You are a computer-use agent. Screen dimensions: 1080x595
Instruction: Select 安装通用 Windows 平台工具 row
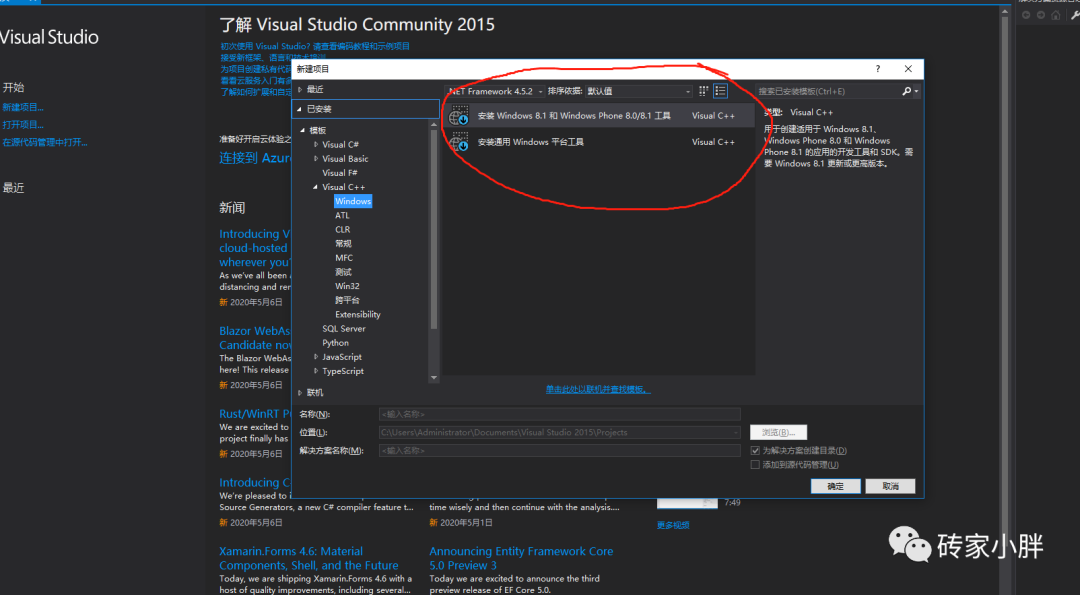(599, 142)
